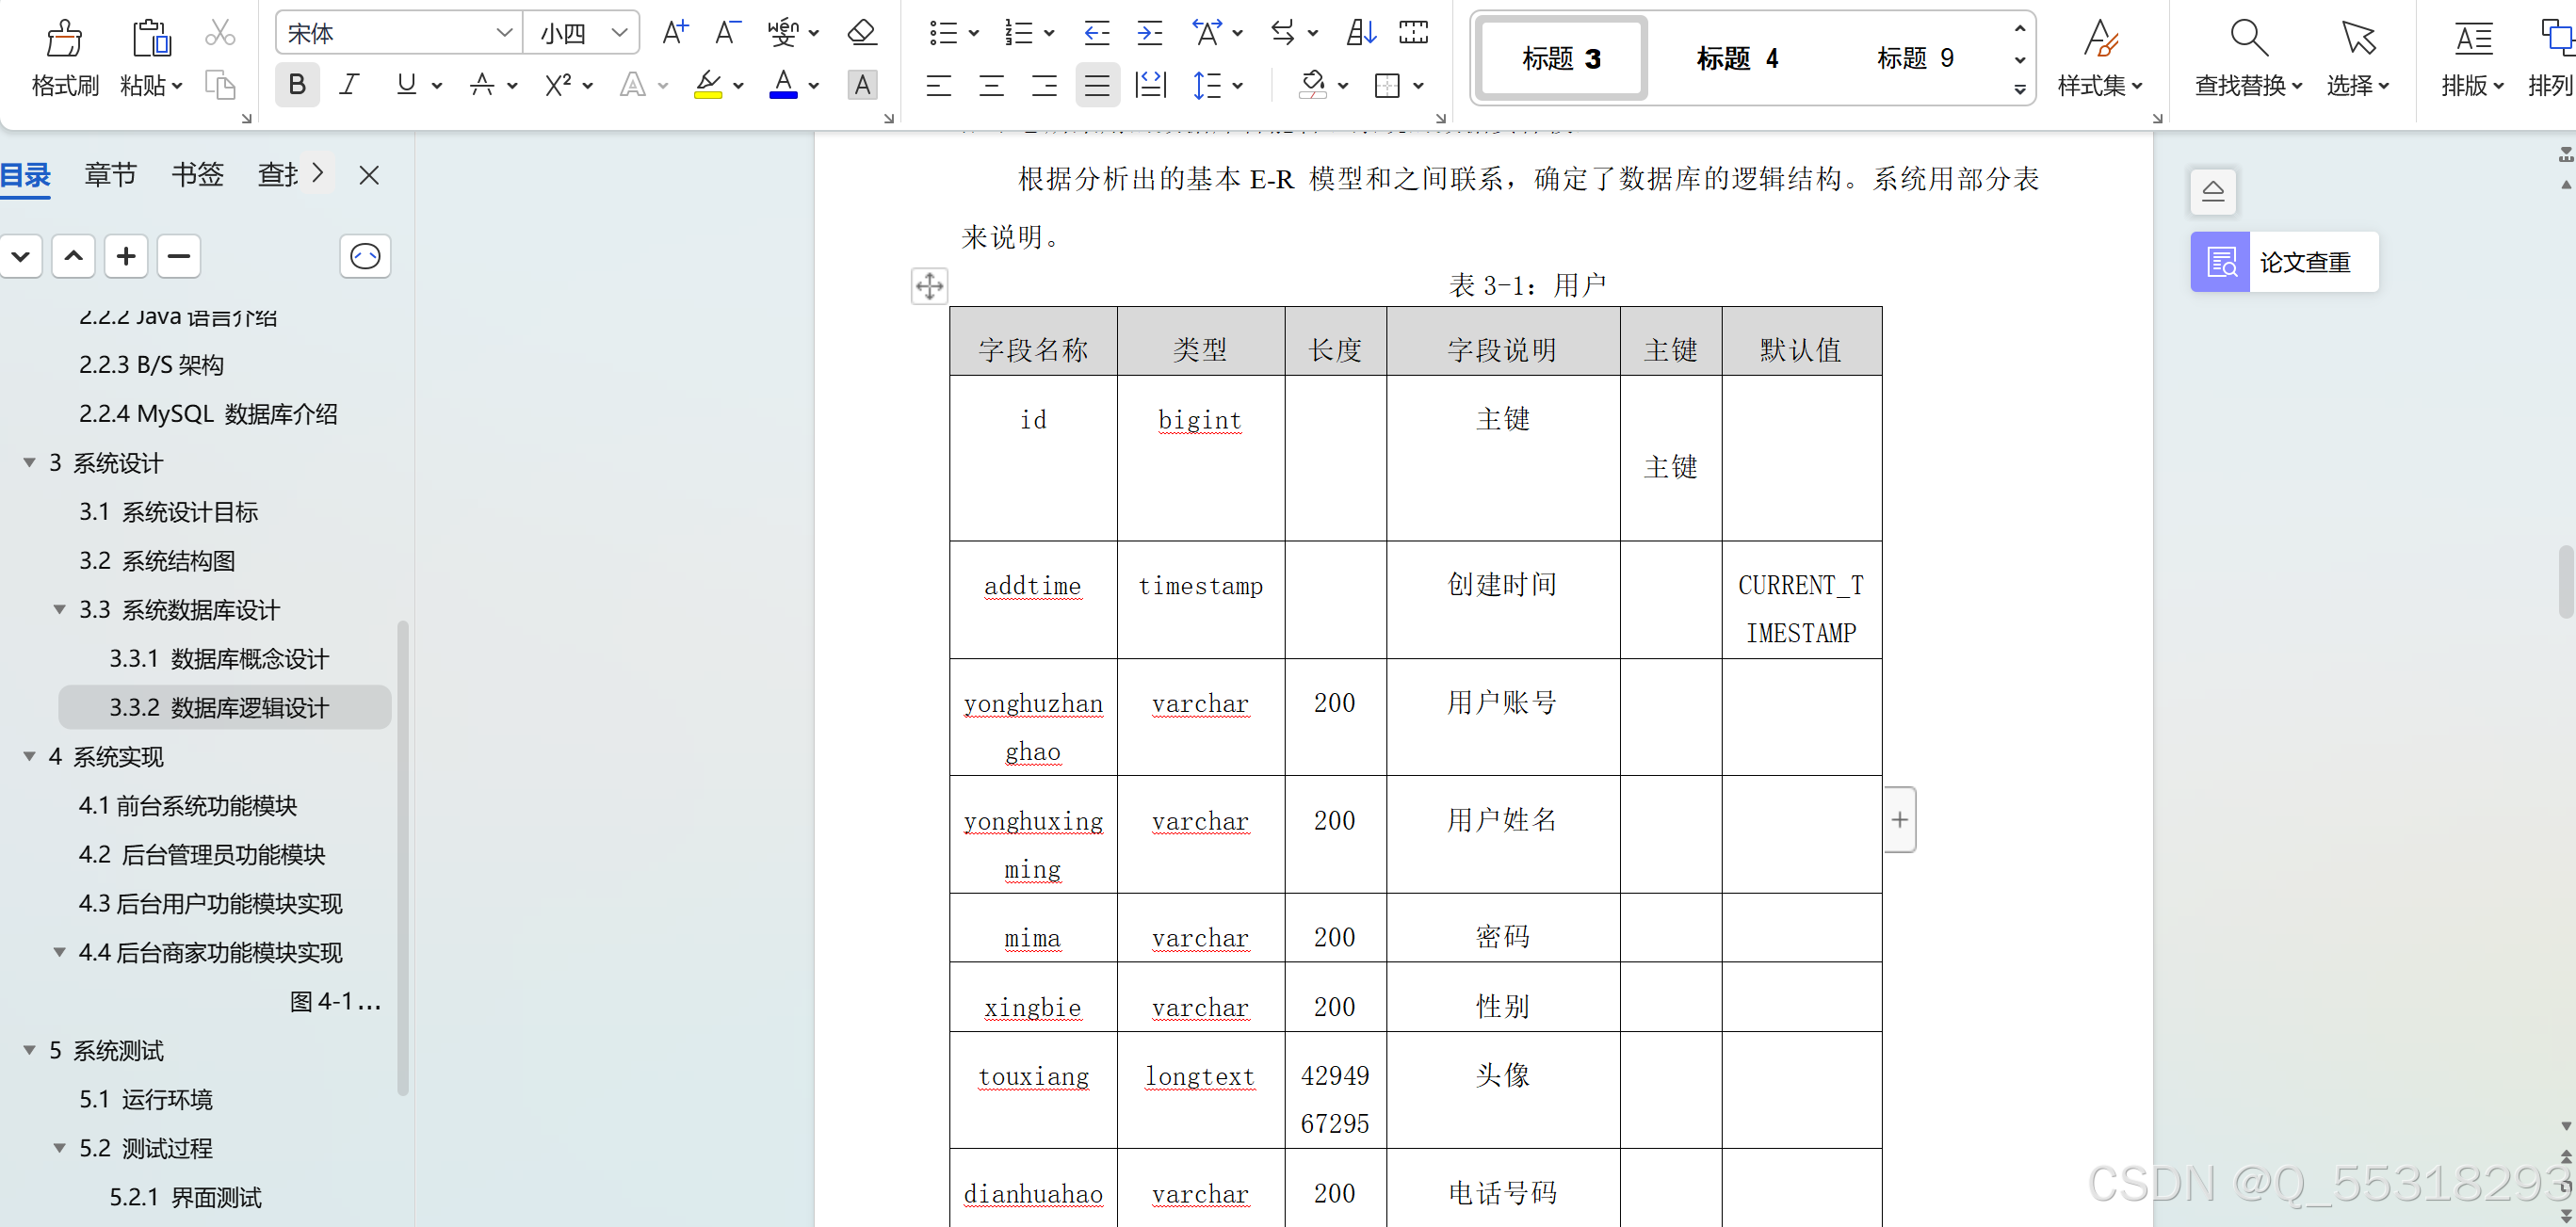Viewport: 2576px width, 1227px height.
Task: Apply blue font color
Action: 784,85
